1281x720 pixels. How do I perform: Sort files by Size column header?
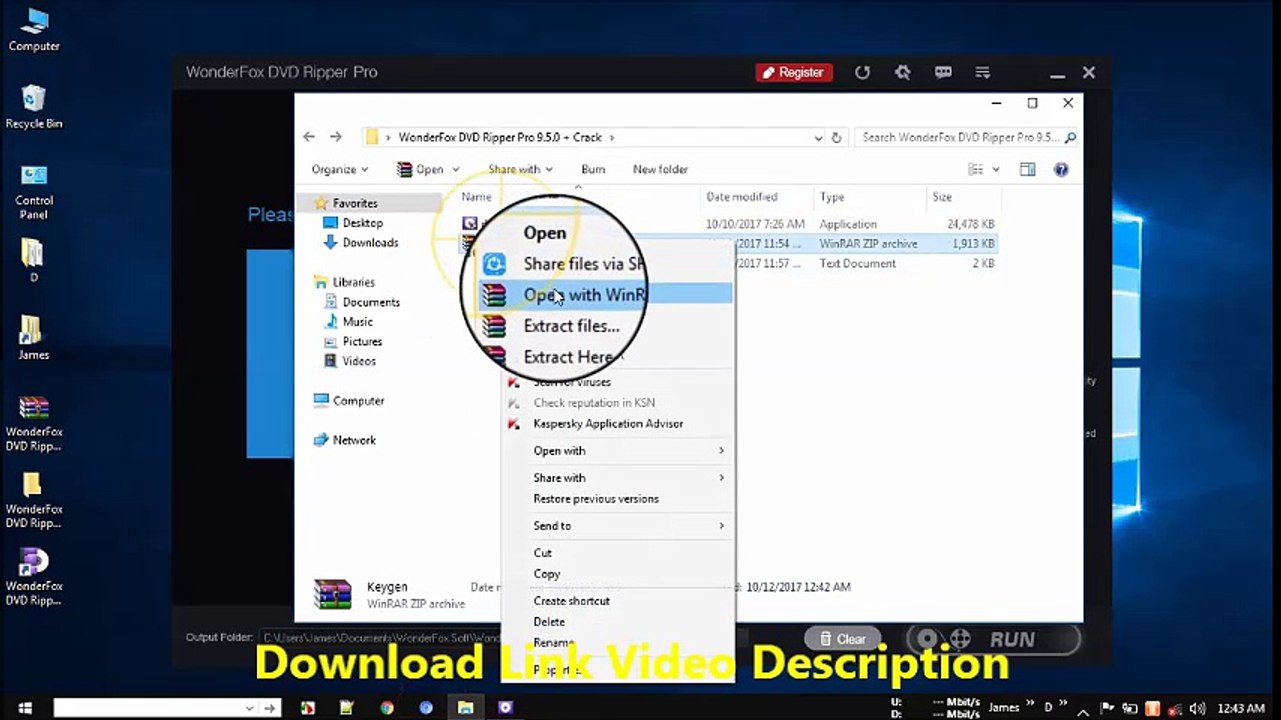tap(942, 197)
